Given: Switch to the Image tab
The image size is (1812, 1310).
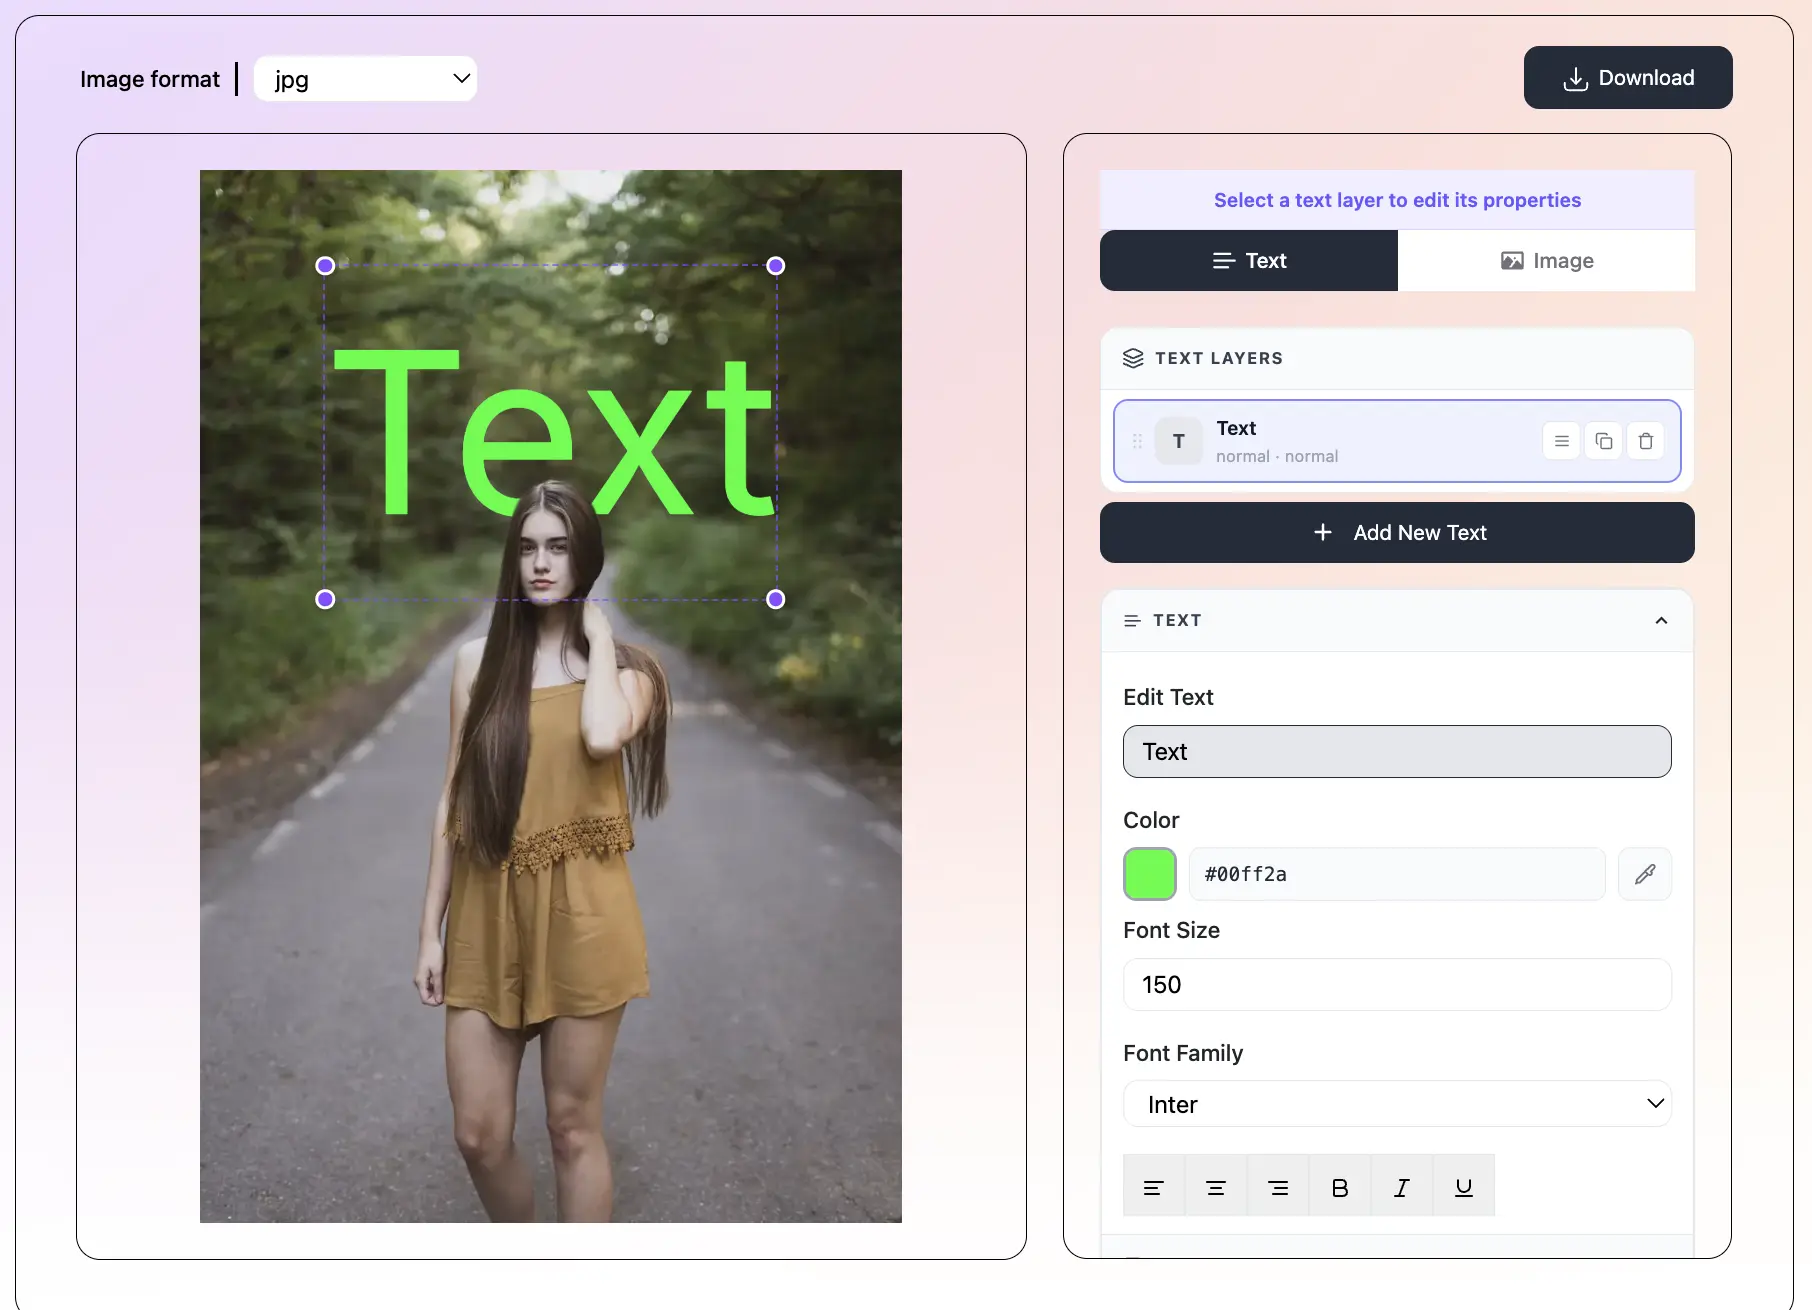Looking at the screenshot, I should (x=1546, y=261).
